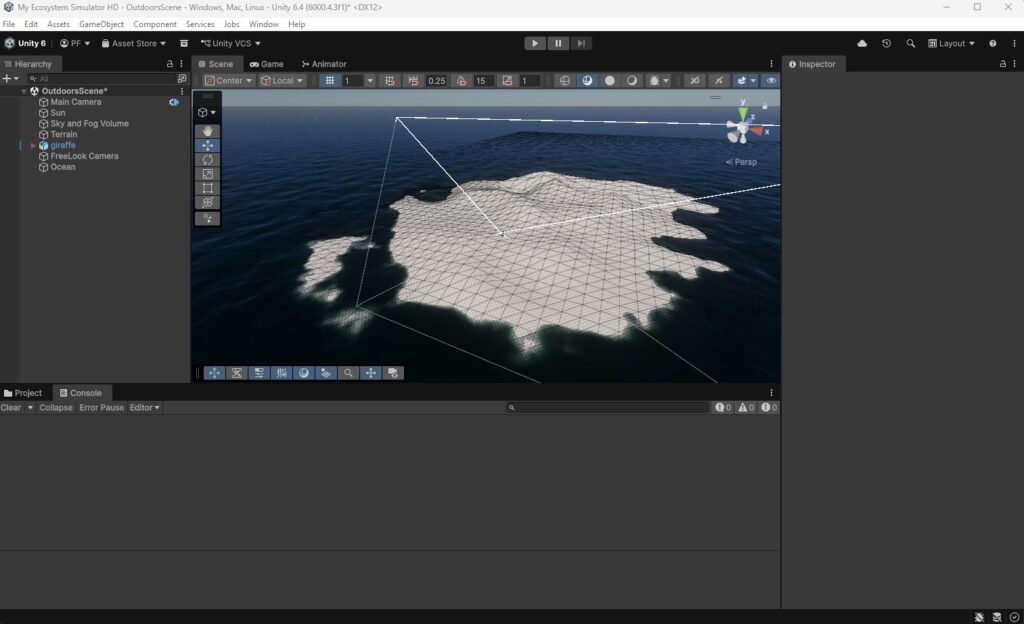Click the Play button
Image resolution: width=1024 pixels, height=624 pixels.
pyautogui.click(x=535, y=43)
